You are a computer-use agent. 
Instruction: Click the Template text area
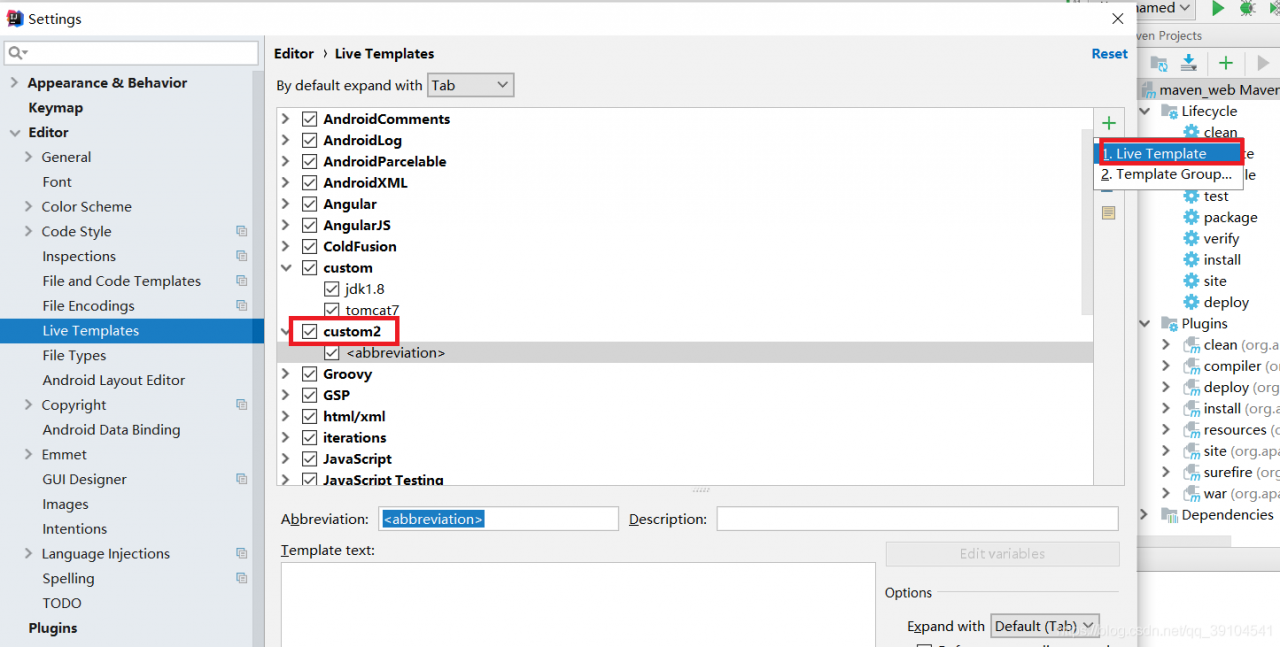click(x=578, y=604)
